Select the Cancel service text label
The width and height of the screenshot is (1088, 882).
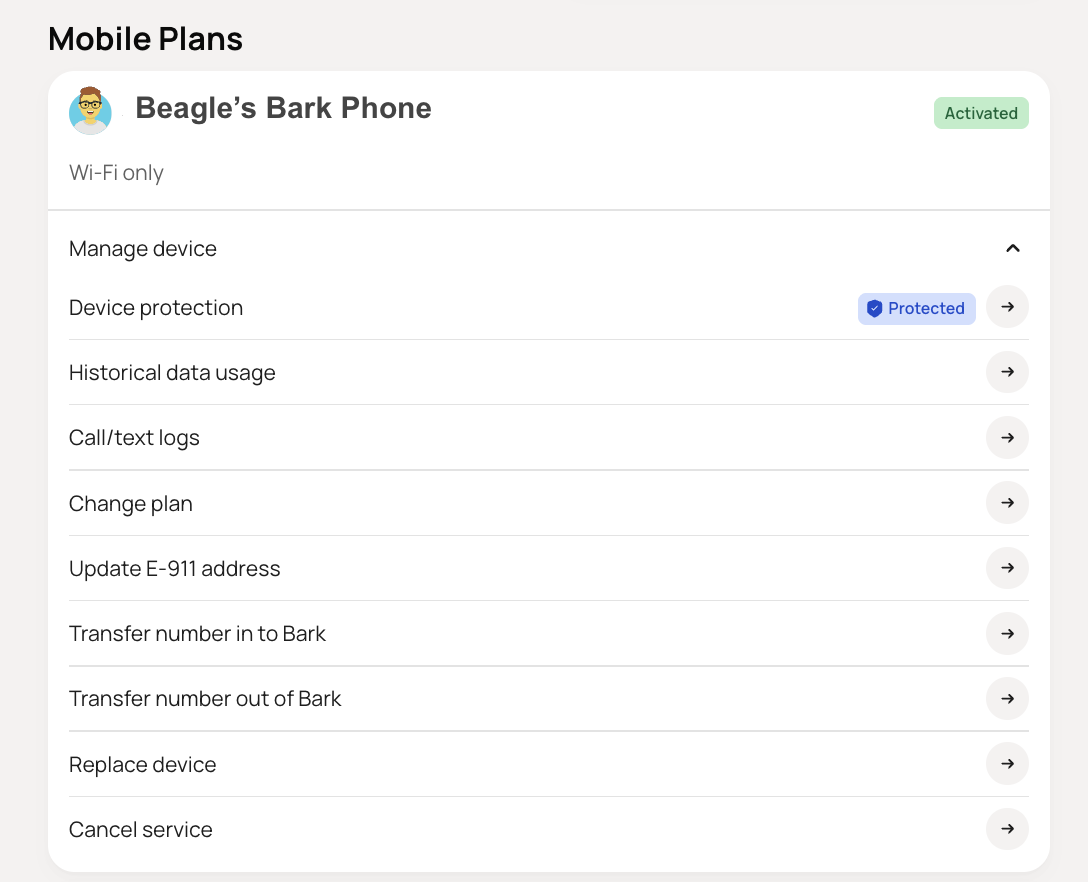[x=140, y=830]
